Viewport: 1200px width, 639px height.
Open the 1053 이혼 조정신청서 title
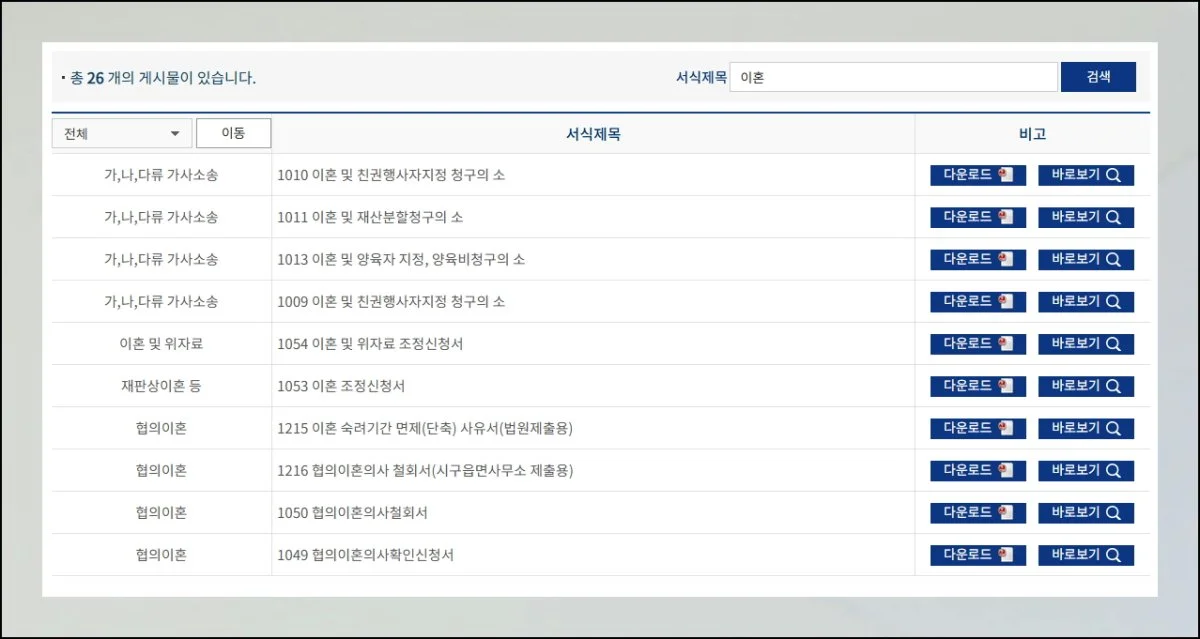pyautogui.click(x=341, y=386)
